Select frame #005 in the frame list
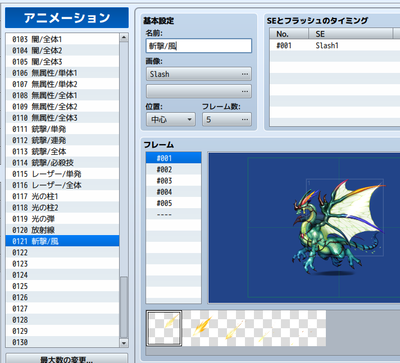This screenshot has height=363, width=400. [x=173, y=203]
